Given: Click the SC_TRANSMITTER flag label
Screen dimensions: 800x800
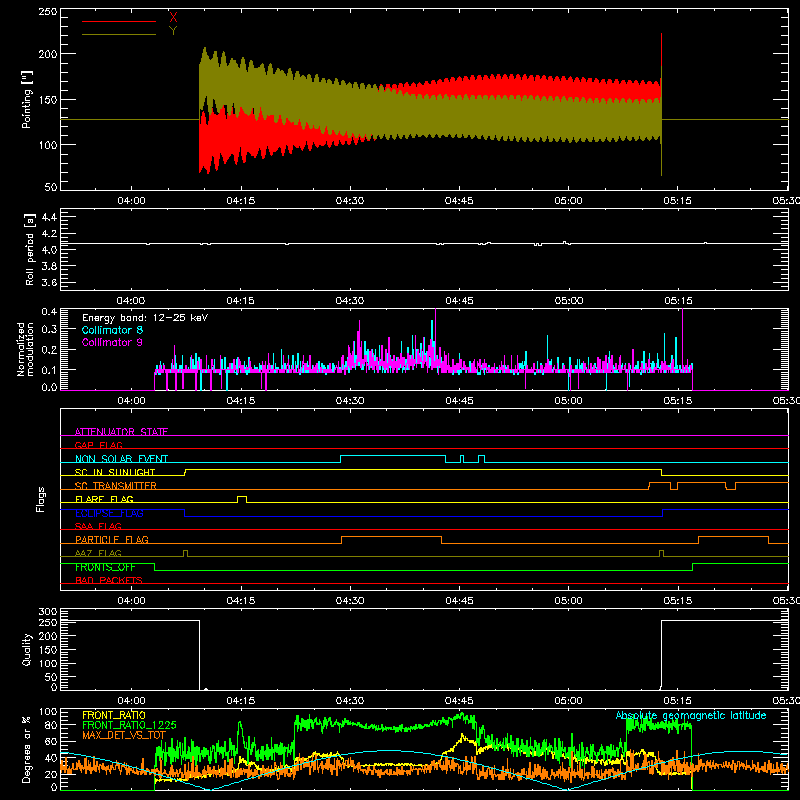Looking at the screenshot, I should coord(116,486).
